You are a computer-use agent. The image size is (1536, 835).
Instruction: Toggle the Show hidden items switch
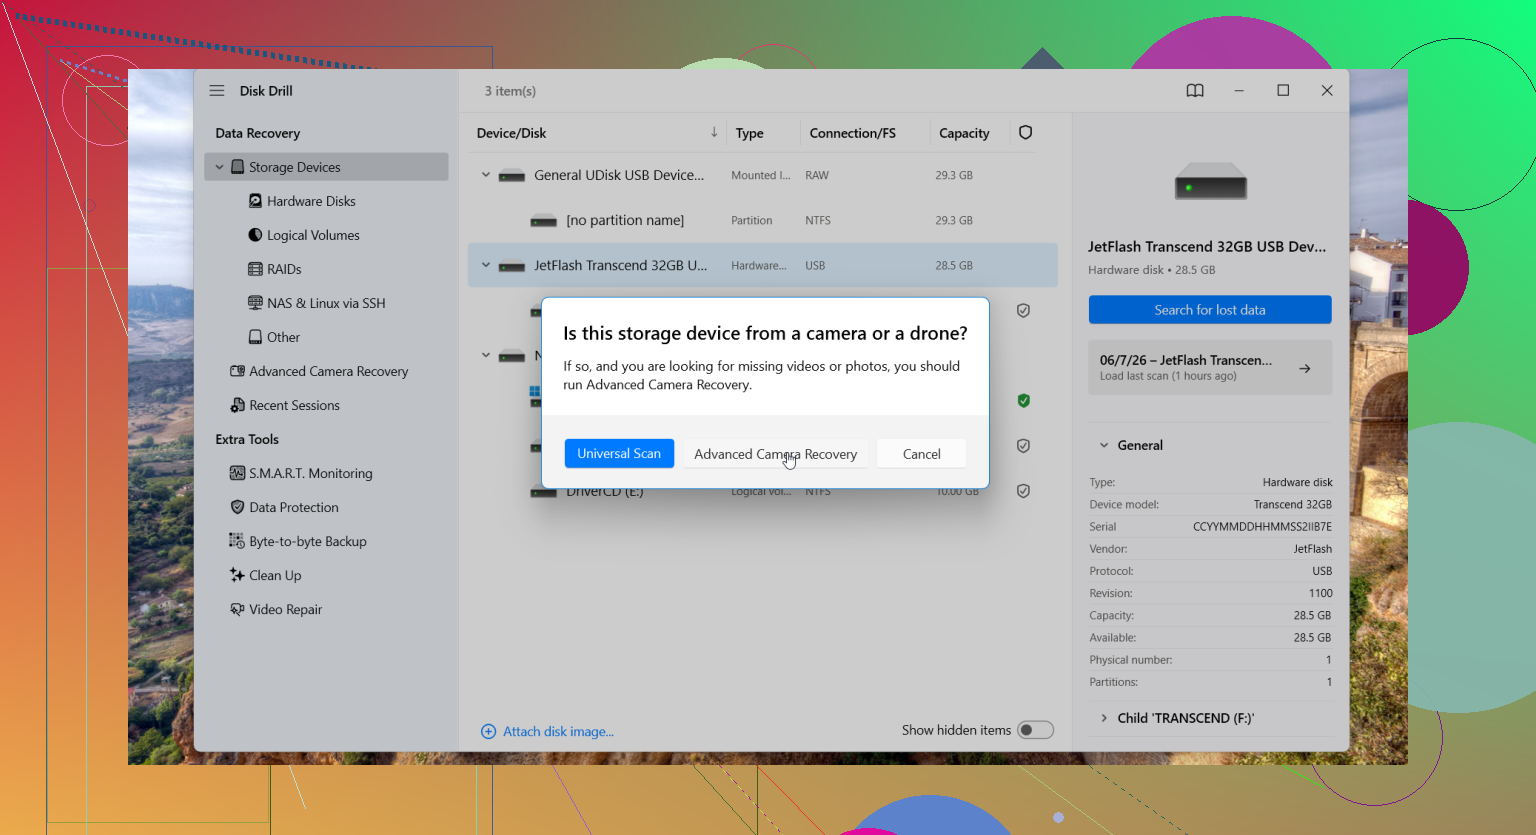[x=1035, y=730]
